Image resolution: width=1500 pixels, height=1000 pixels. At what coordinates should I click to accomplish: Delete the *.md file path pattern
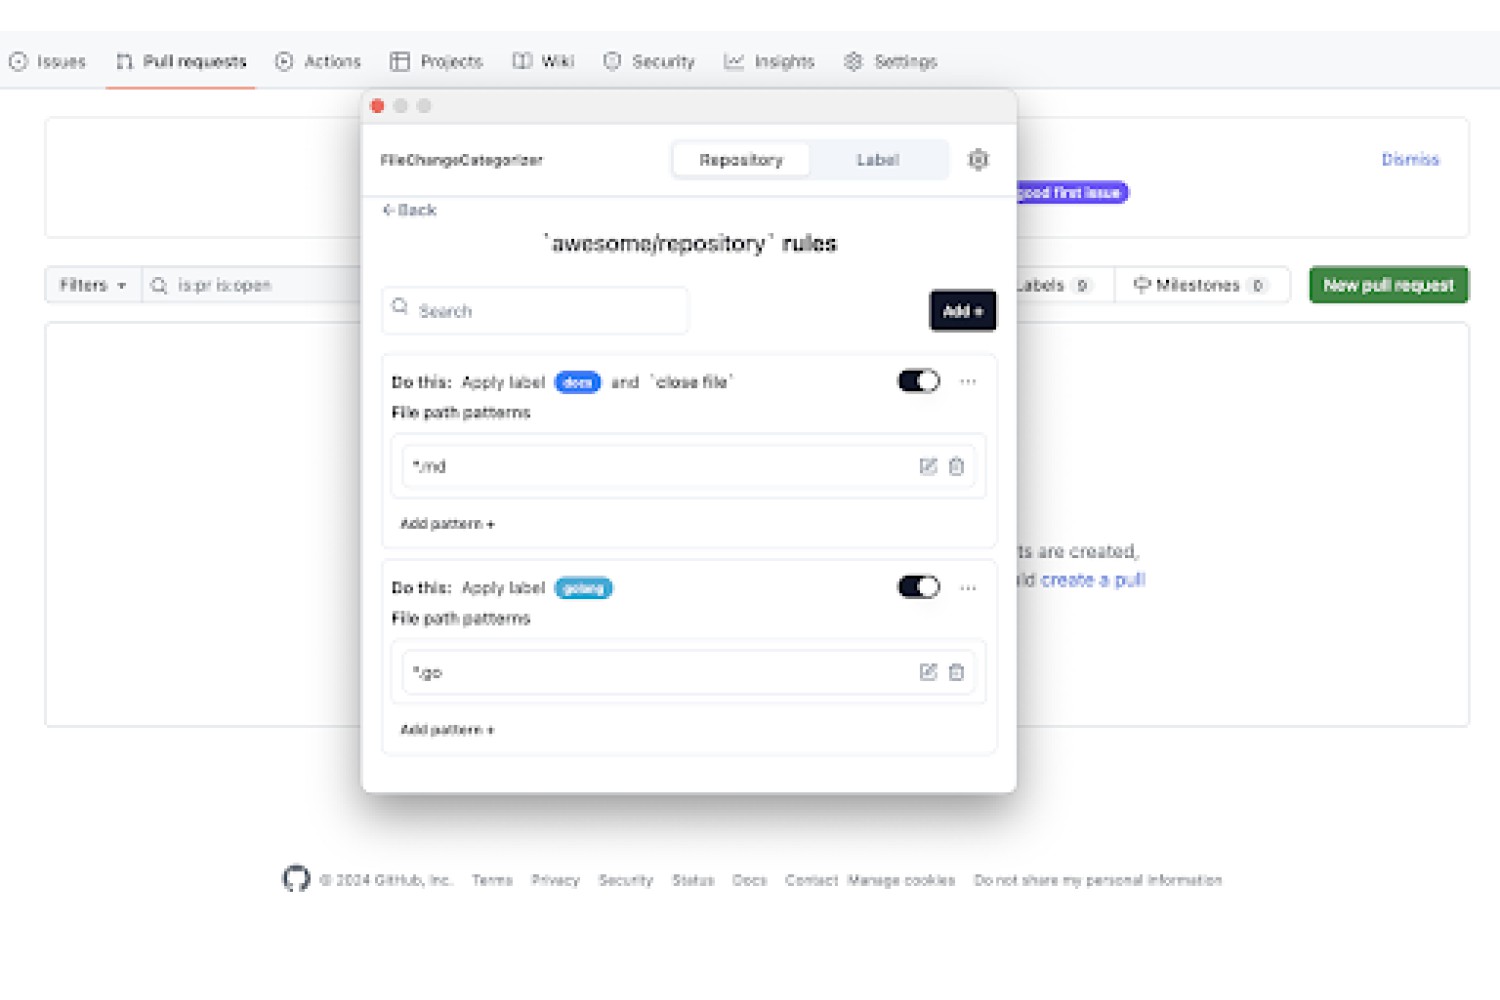click(x=956, y=466)
